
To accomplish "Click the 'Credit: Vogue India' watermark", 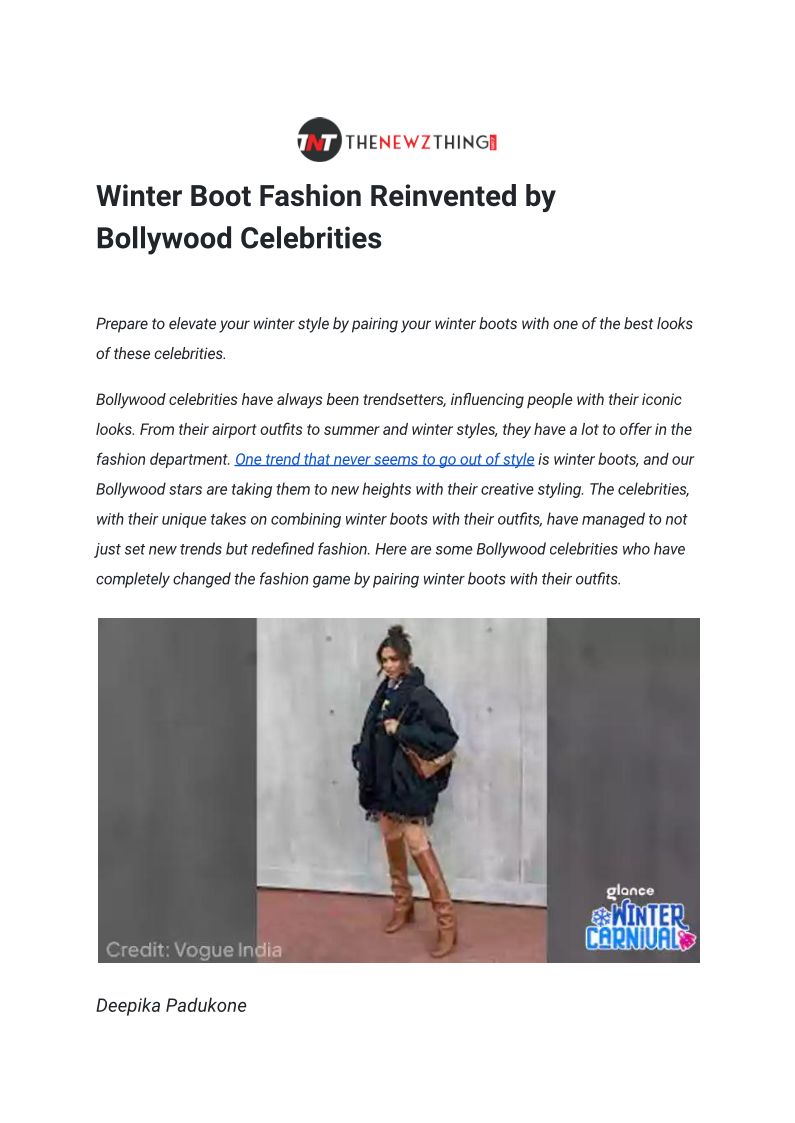I will click(193, 950).
